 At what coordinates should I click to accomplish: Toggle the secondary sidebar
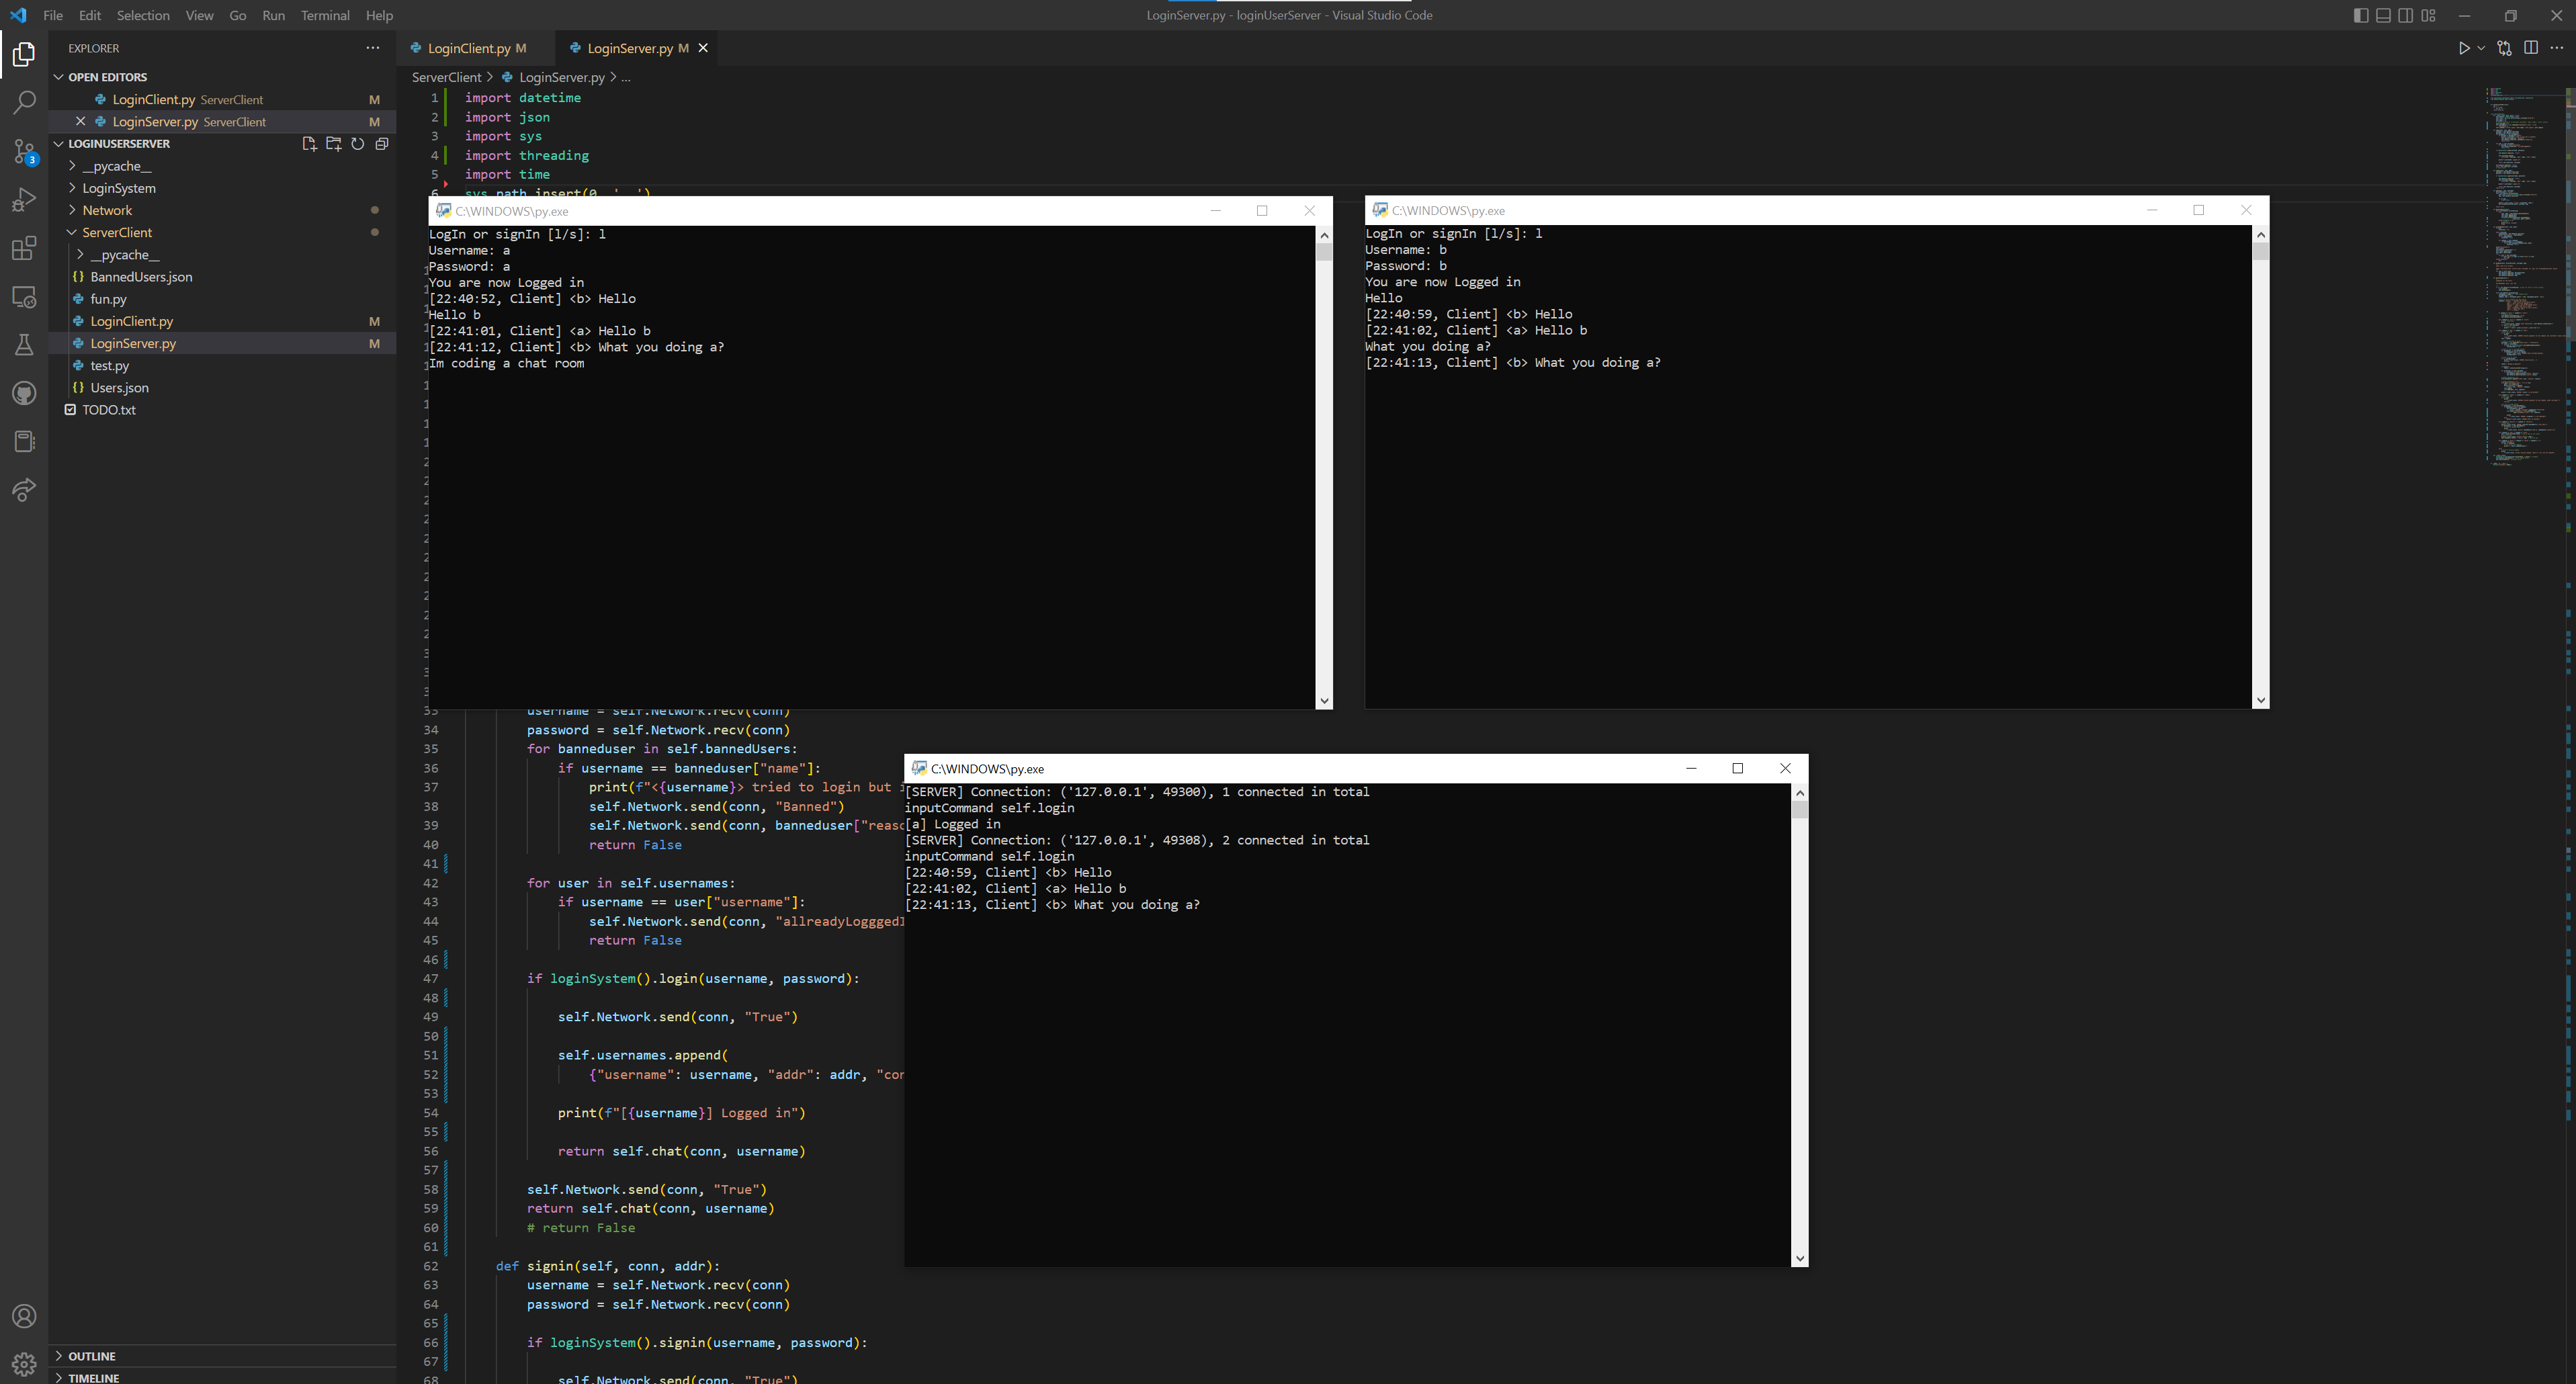2405,15
